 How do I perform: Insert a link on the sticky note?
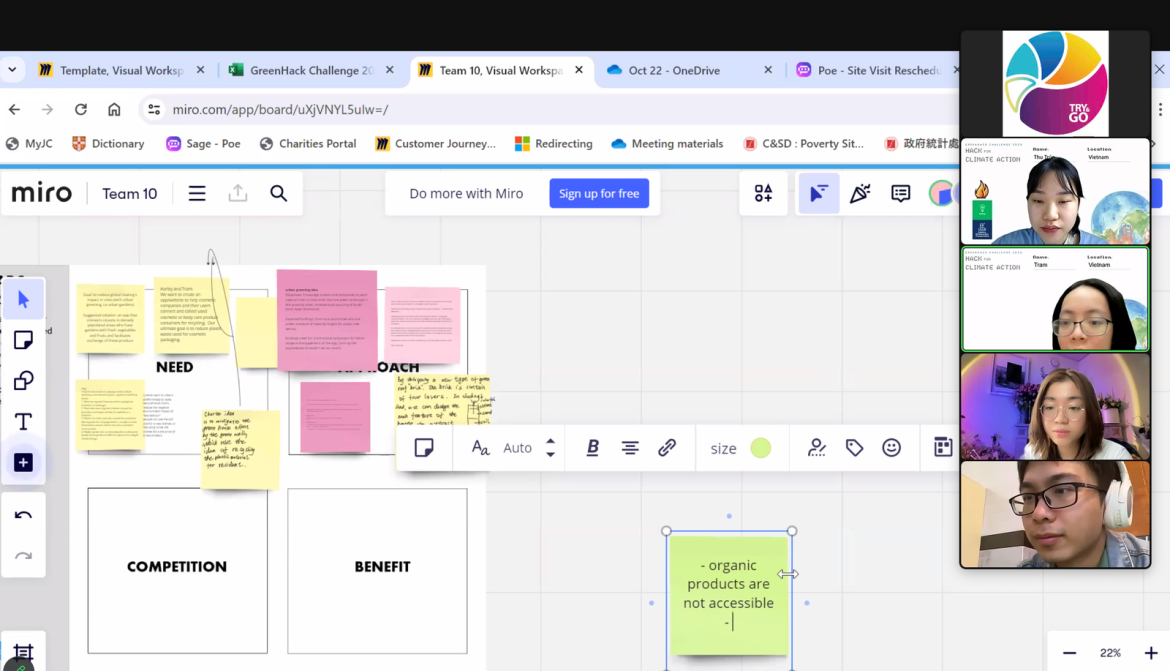tap(667, 448)
